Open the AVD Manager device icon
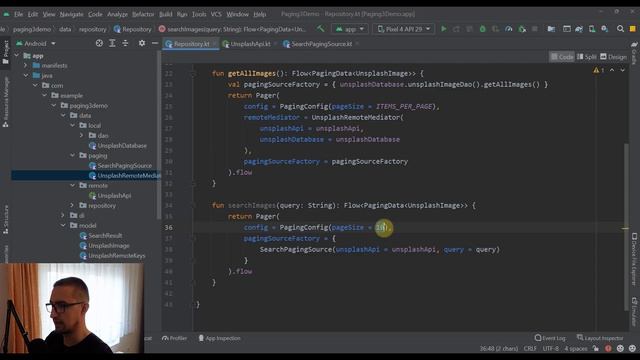The image size is (640, 360). click(x=592, y=29)
